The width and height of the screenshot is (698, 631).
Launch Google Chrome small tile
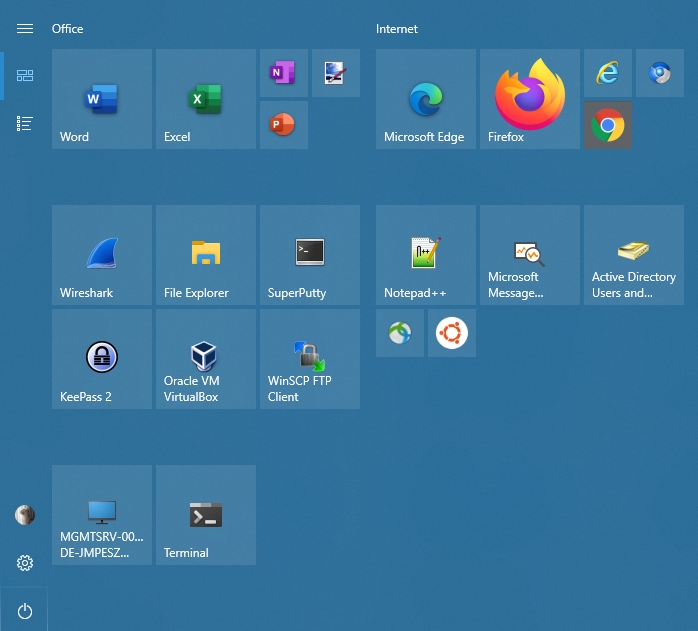click(607, 125)
